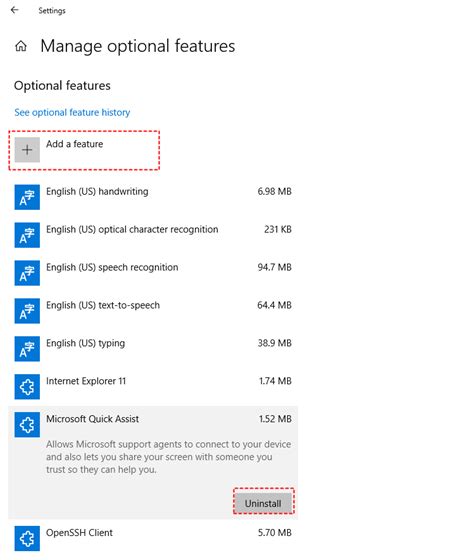Select the Add a feature label
Screen dimensions: 474x560
coord(75,144)
